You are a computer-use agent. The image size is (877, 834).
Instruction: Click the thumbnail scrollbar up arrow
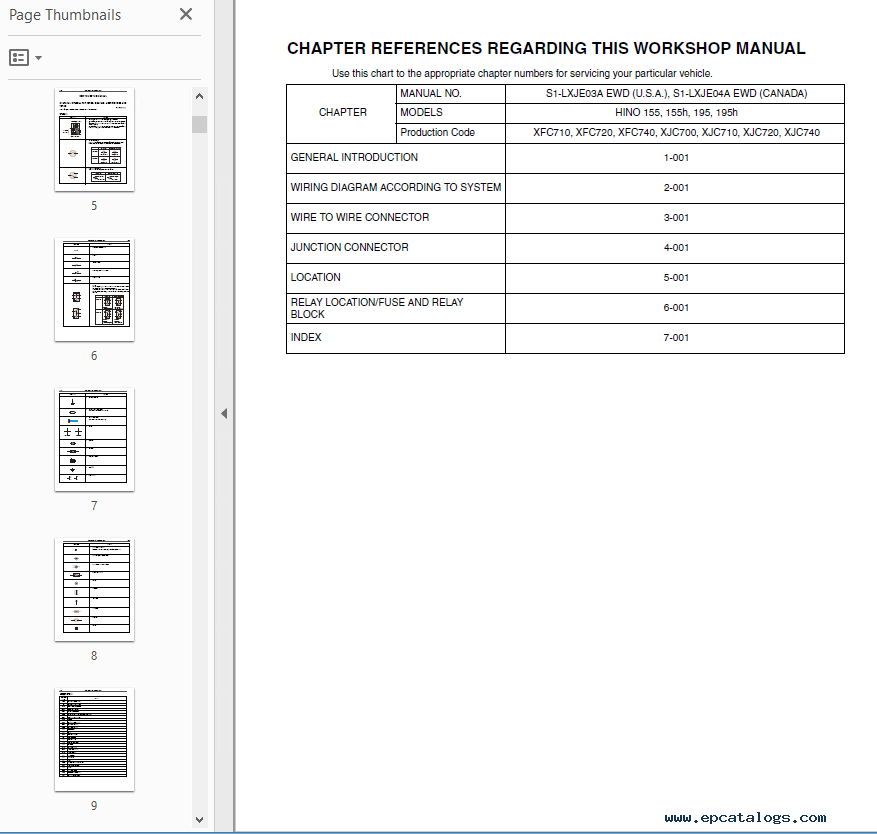coord(199,96)
